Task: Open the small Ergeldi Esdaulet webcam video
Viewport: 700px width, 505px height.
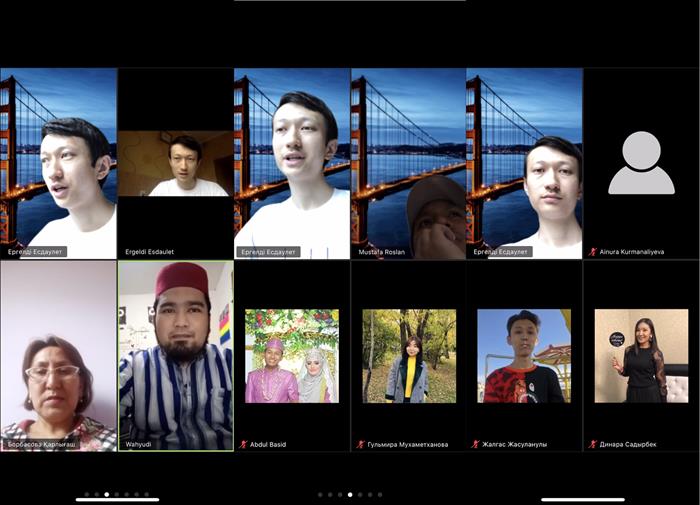Action: (x=176, y=163)
